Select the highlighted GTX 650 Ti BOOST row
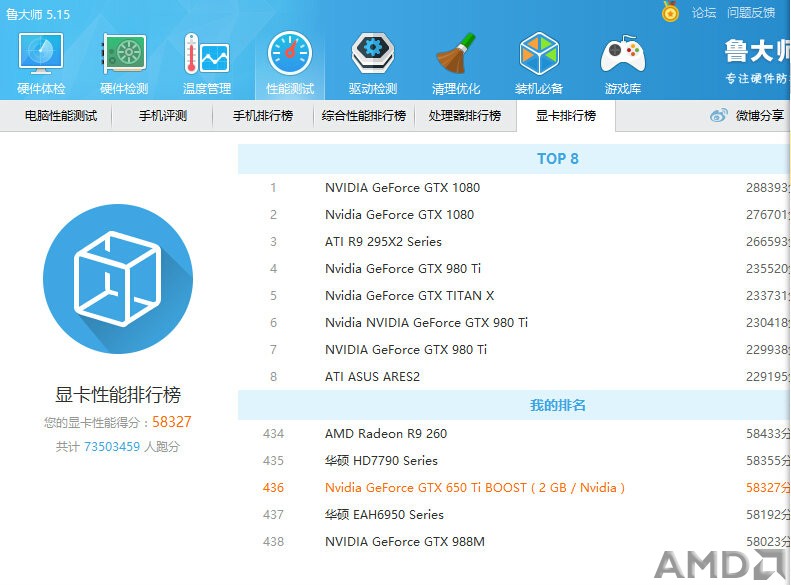 coord(514,488)
